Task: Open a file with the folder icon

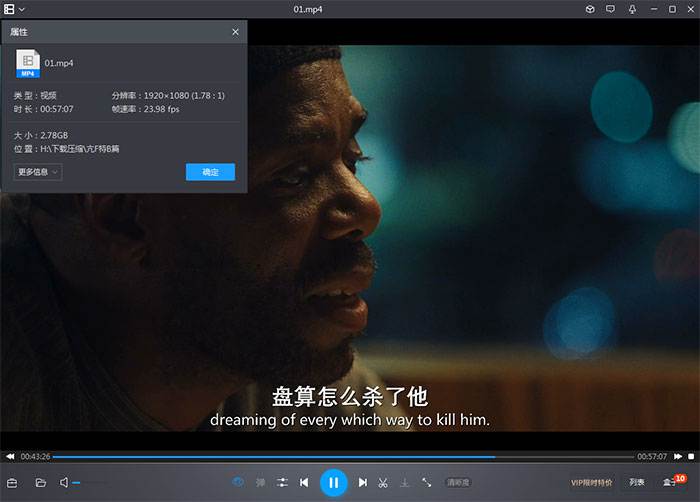Action: [41, 483]
